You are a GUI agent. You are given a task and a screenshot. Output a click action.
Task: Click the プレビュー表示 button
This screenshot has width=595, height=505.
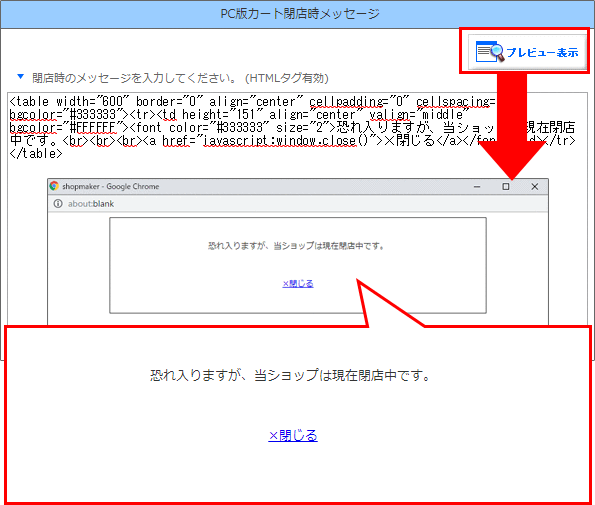pyautogui.click(x=527, y=52)
